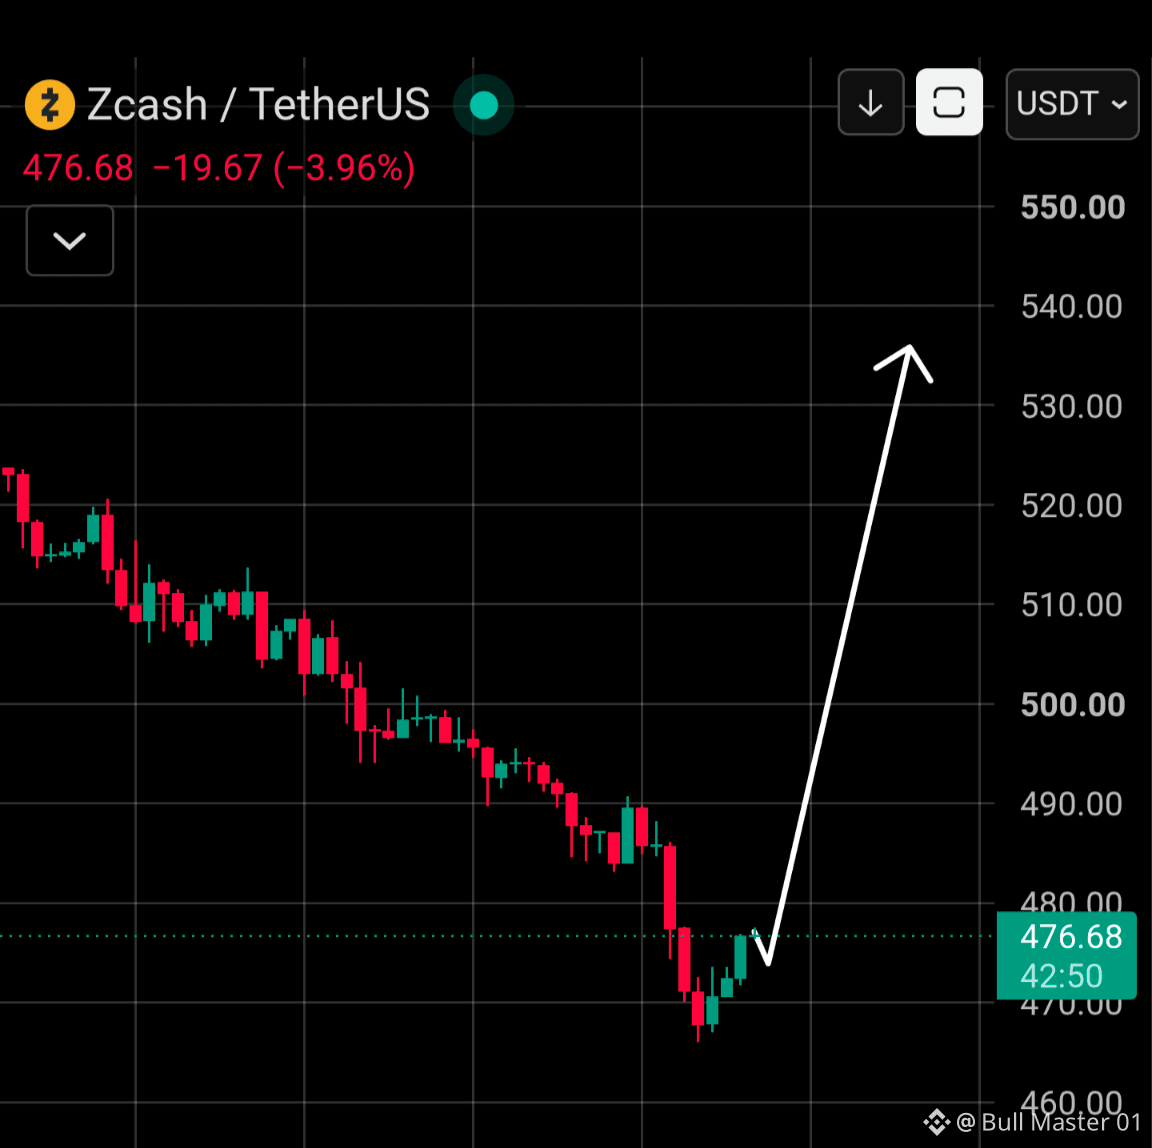The width and height of the screenshot is (1152, 1148).
Task: Click the 490.00 price axis label
Action: pyautogui.click(x=1072, y=804)
